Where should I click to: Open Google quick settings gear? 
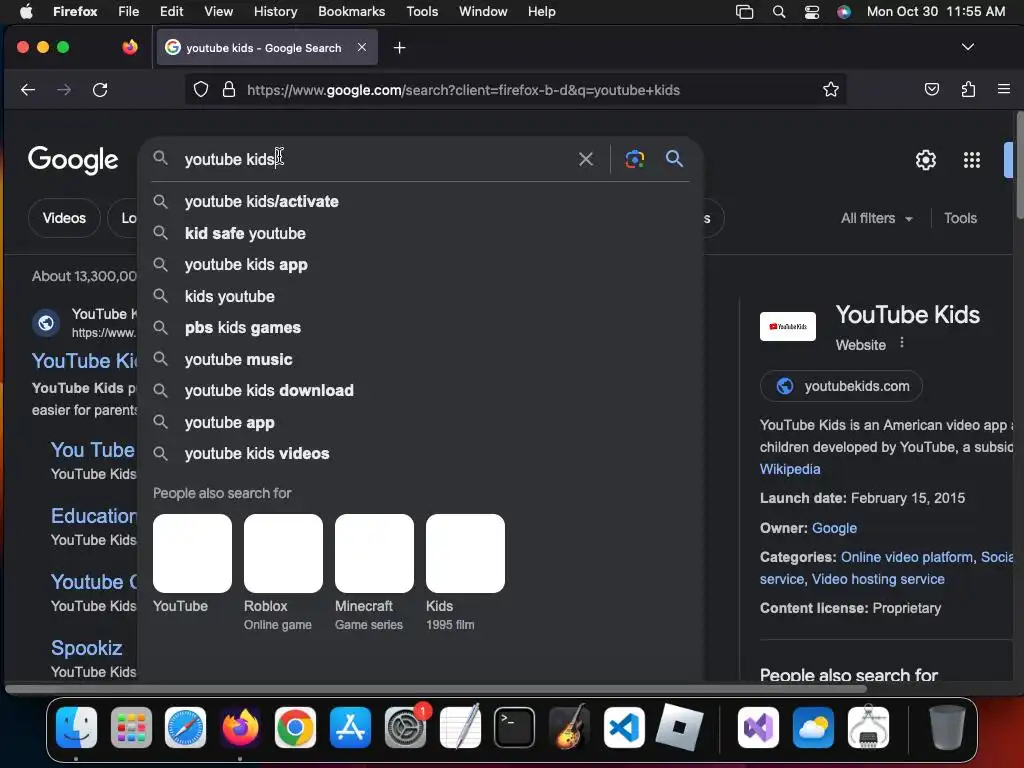(925, 160)
